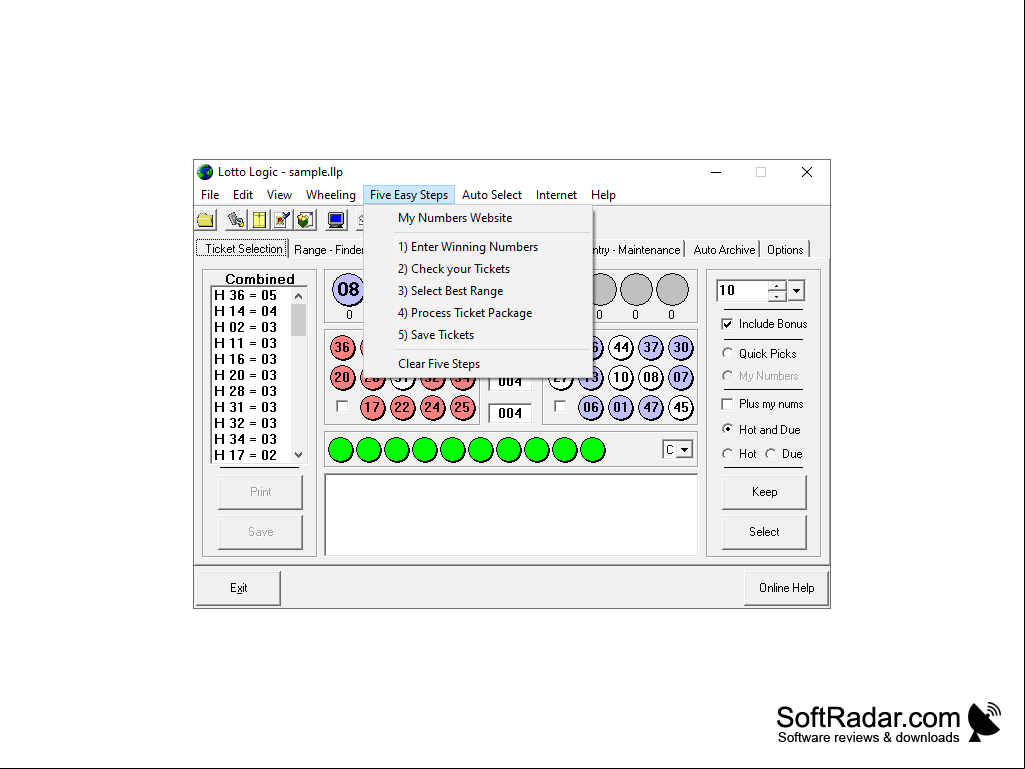Choose 5) Save Tickets menu entry

point(478,335)
